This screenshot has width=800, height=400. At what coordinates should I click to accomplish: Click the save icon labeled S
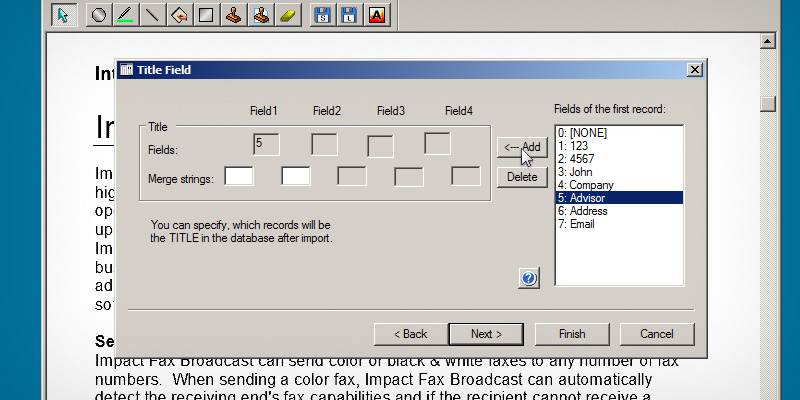[322, 15]
